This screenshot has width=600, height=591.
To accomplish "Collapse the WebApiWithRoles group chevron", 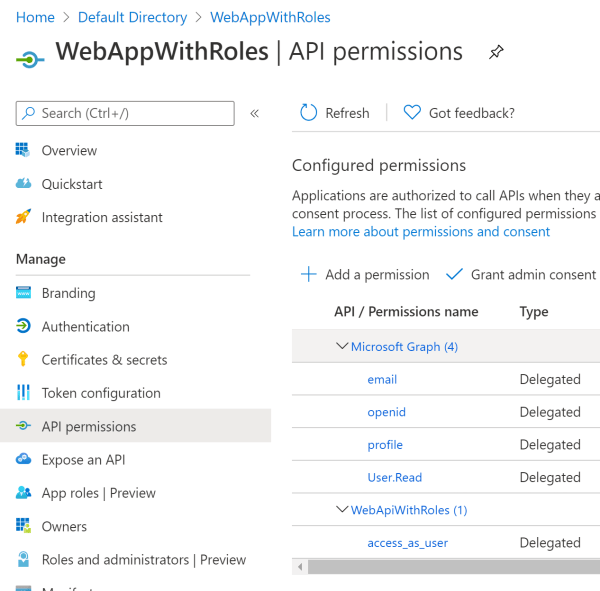I will [x=342, y=509].
